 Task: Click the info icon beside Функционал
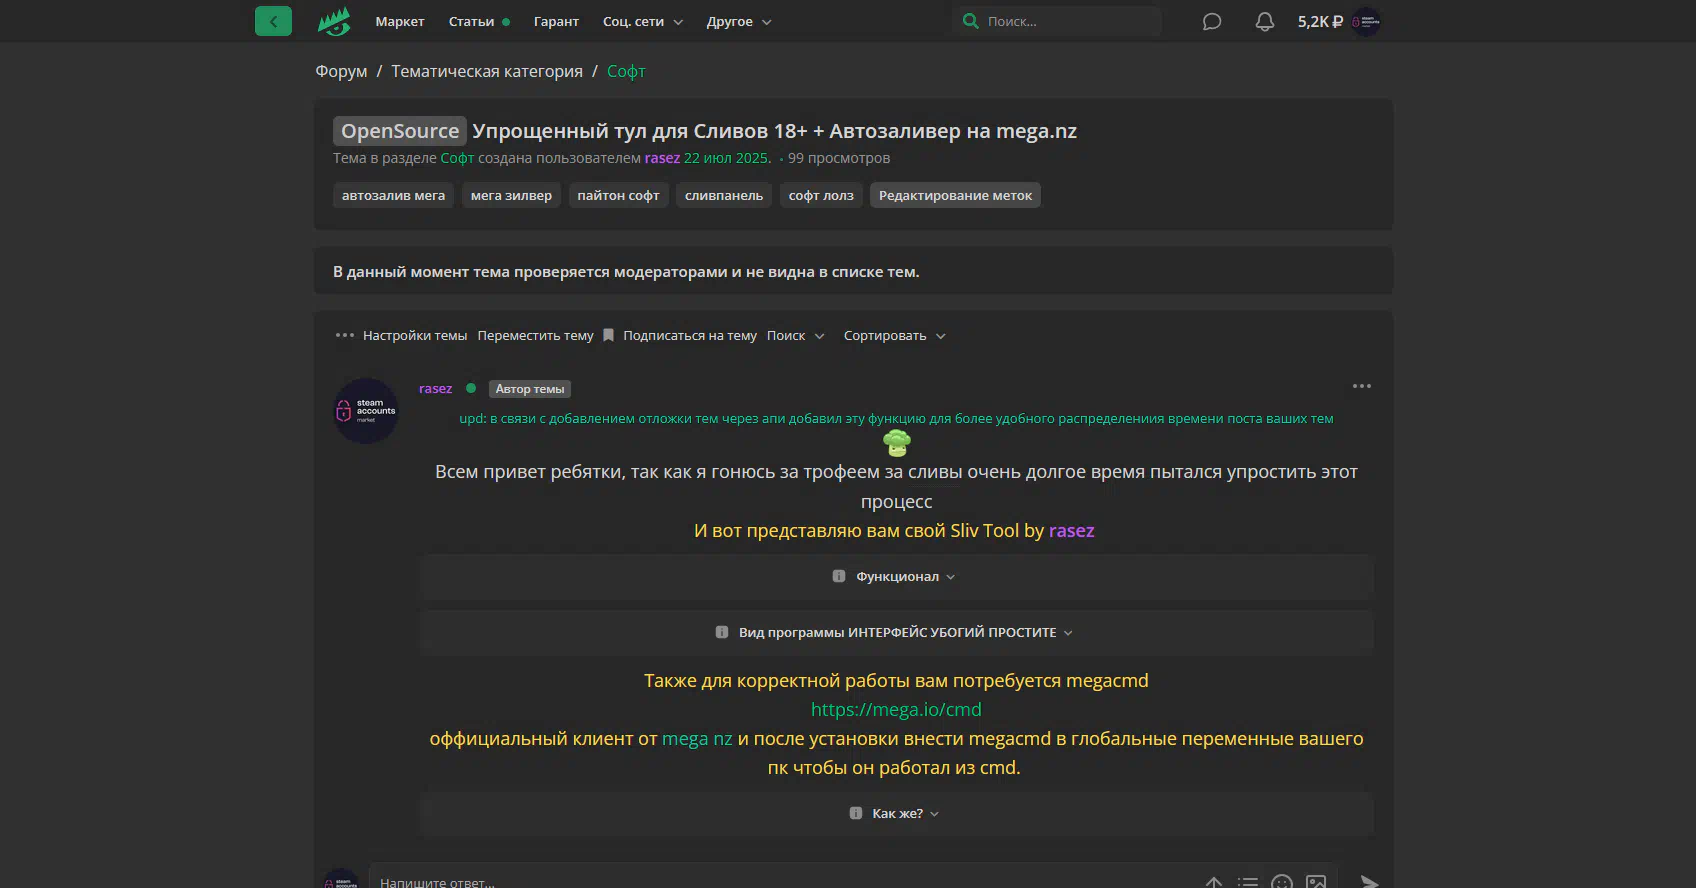point(839,576)
